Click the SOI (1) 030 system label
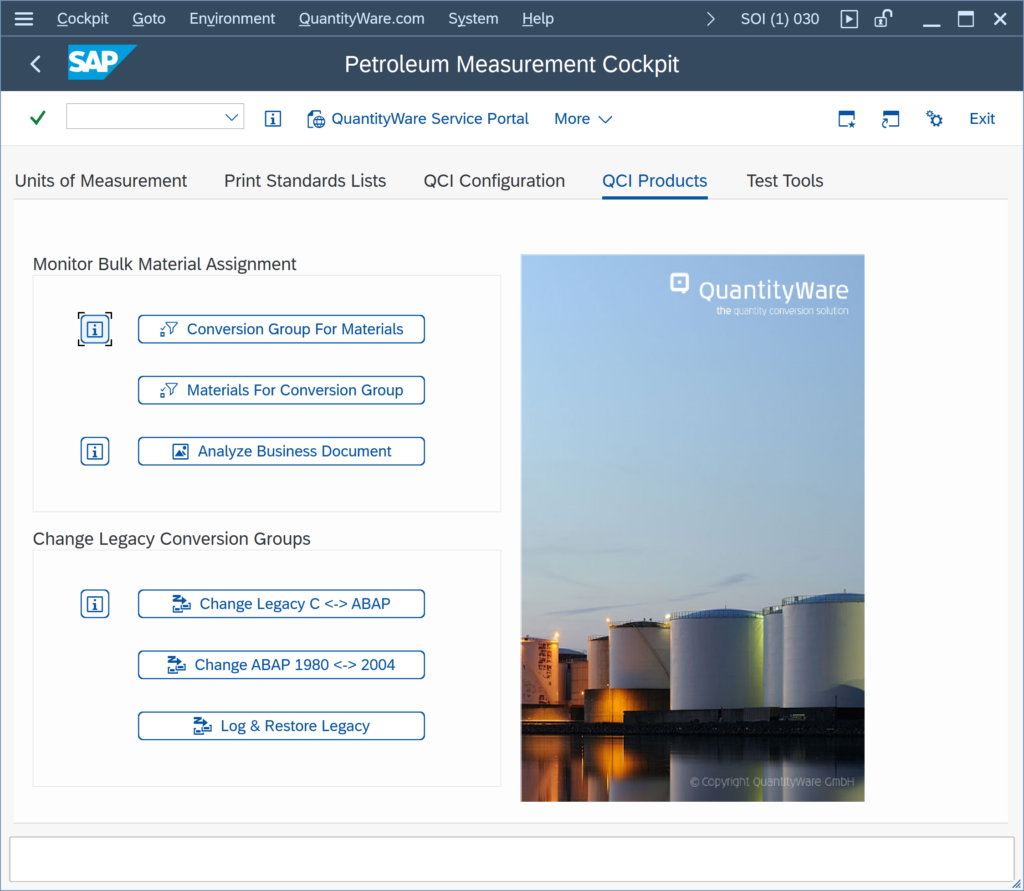 pyautogui.click(x=779, y=19)
